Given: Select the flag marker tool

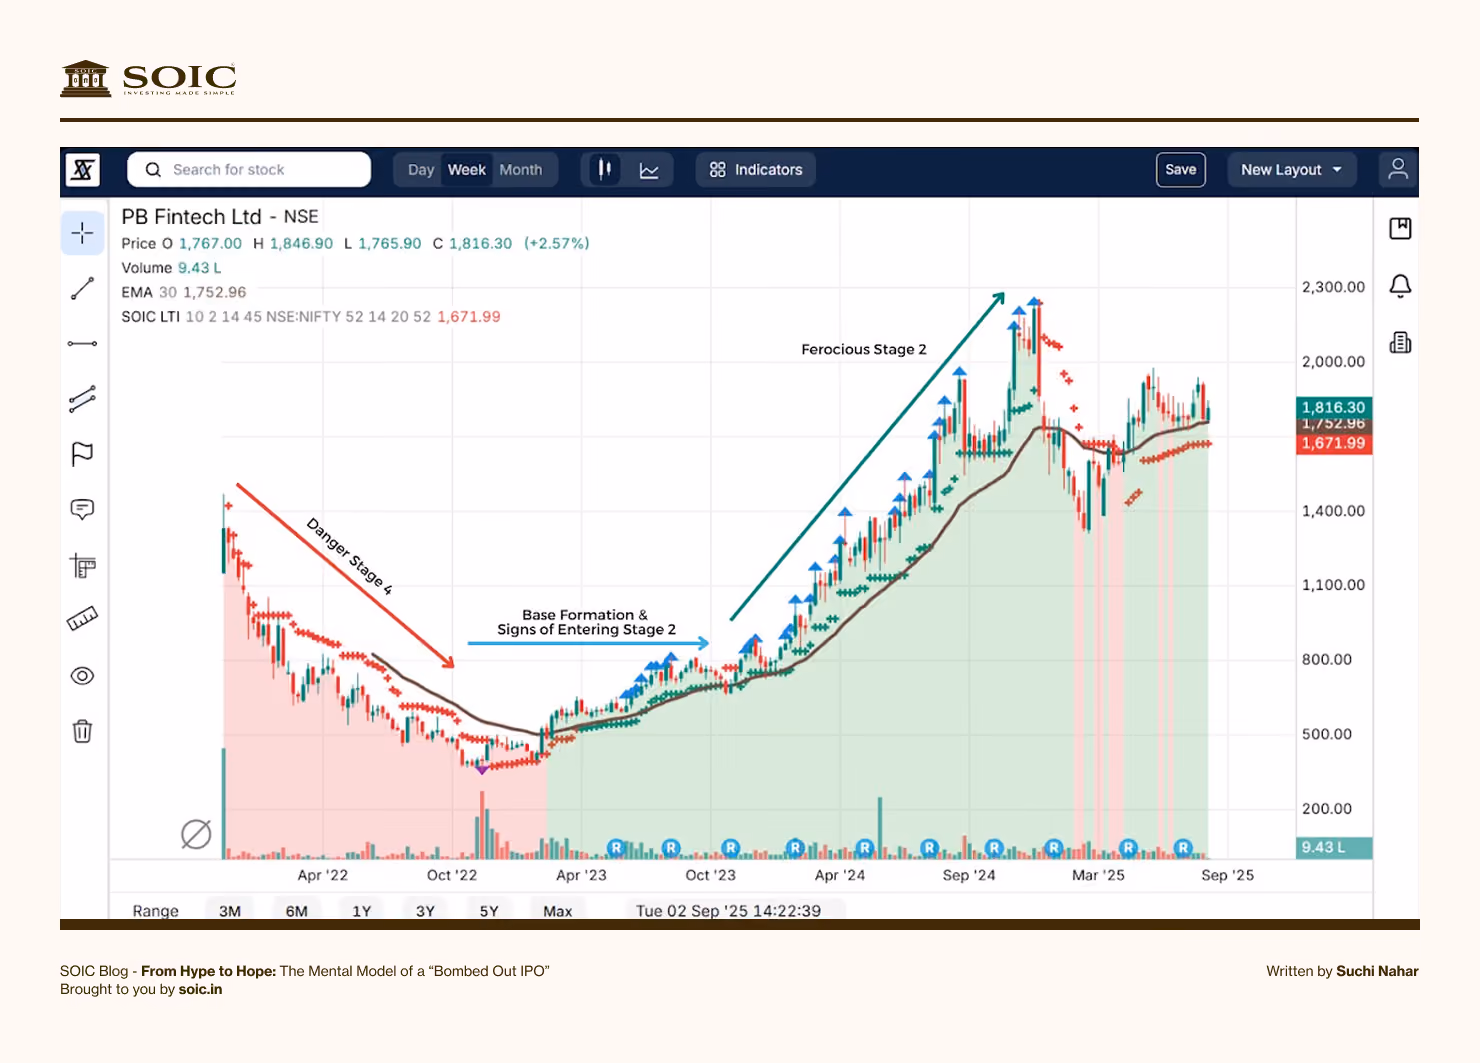Looking at the screenshot, I should click(x=83, y=454).
